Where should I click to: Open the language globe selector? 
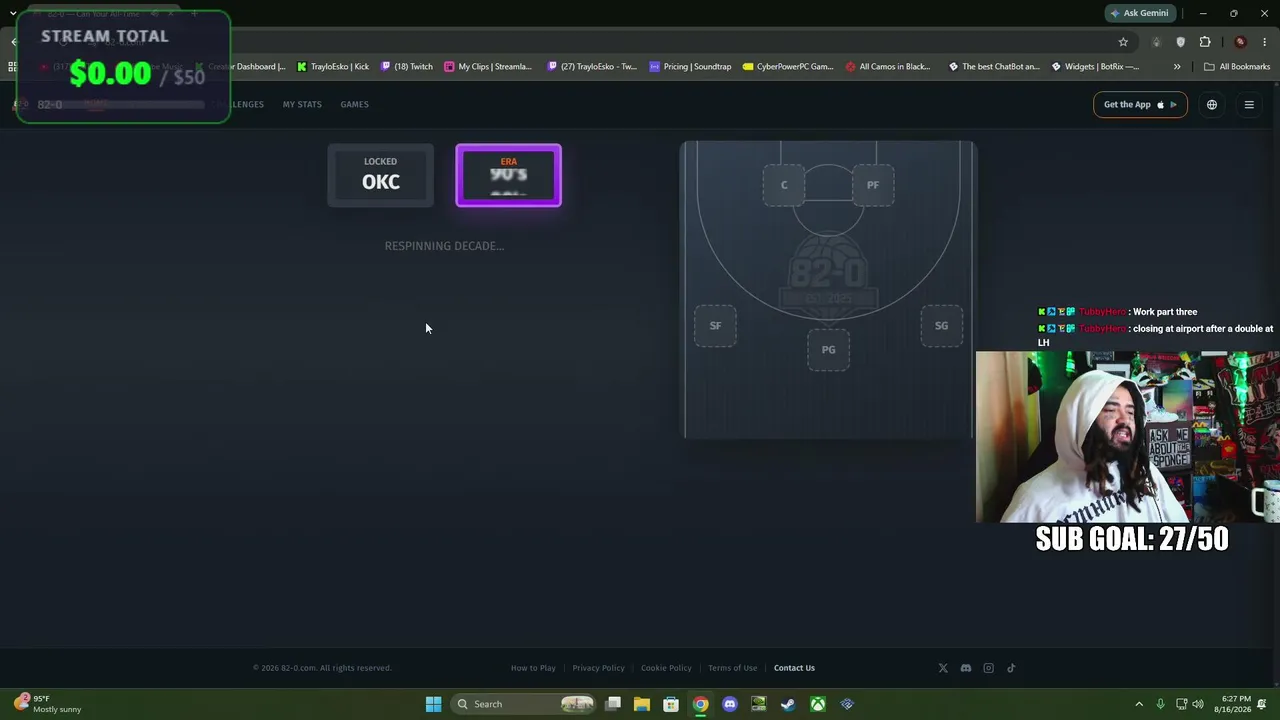[1212, 105]
